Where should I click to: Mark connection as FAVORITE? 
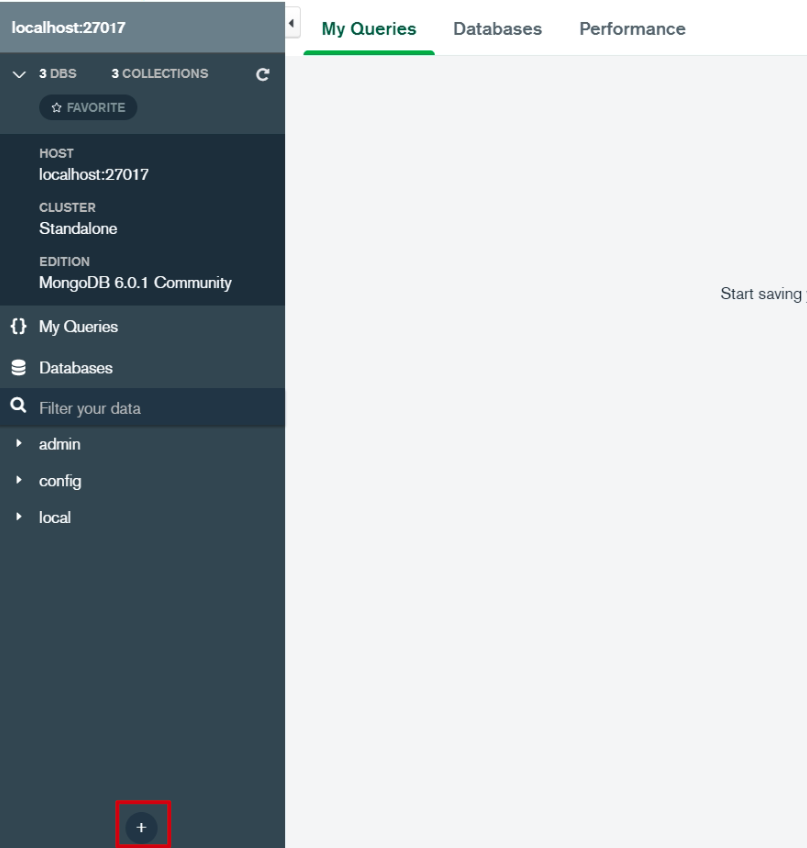[x=88, y=108]
